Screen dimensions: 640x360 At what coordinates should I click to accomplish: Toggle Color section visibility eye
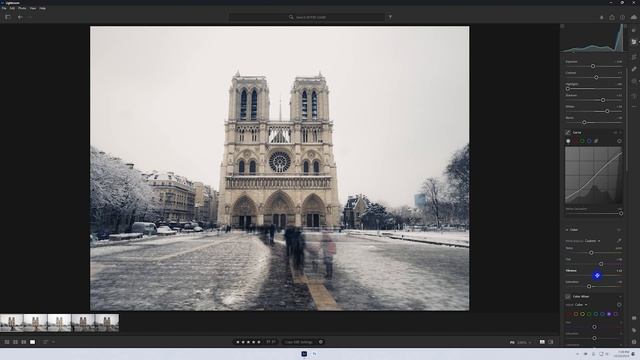coord(619,230)
